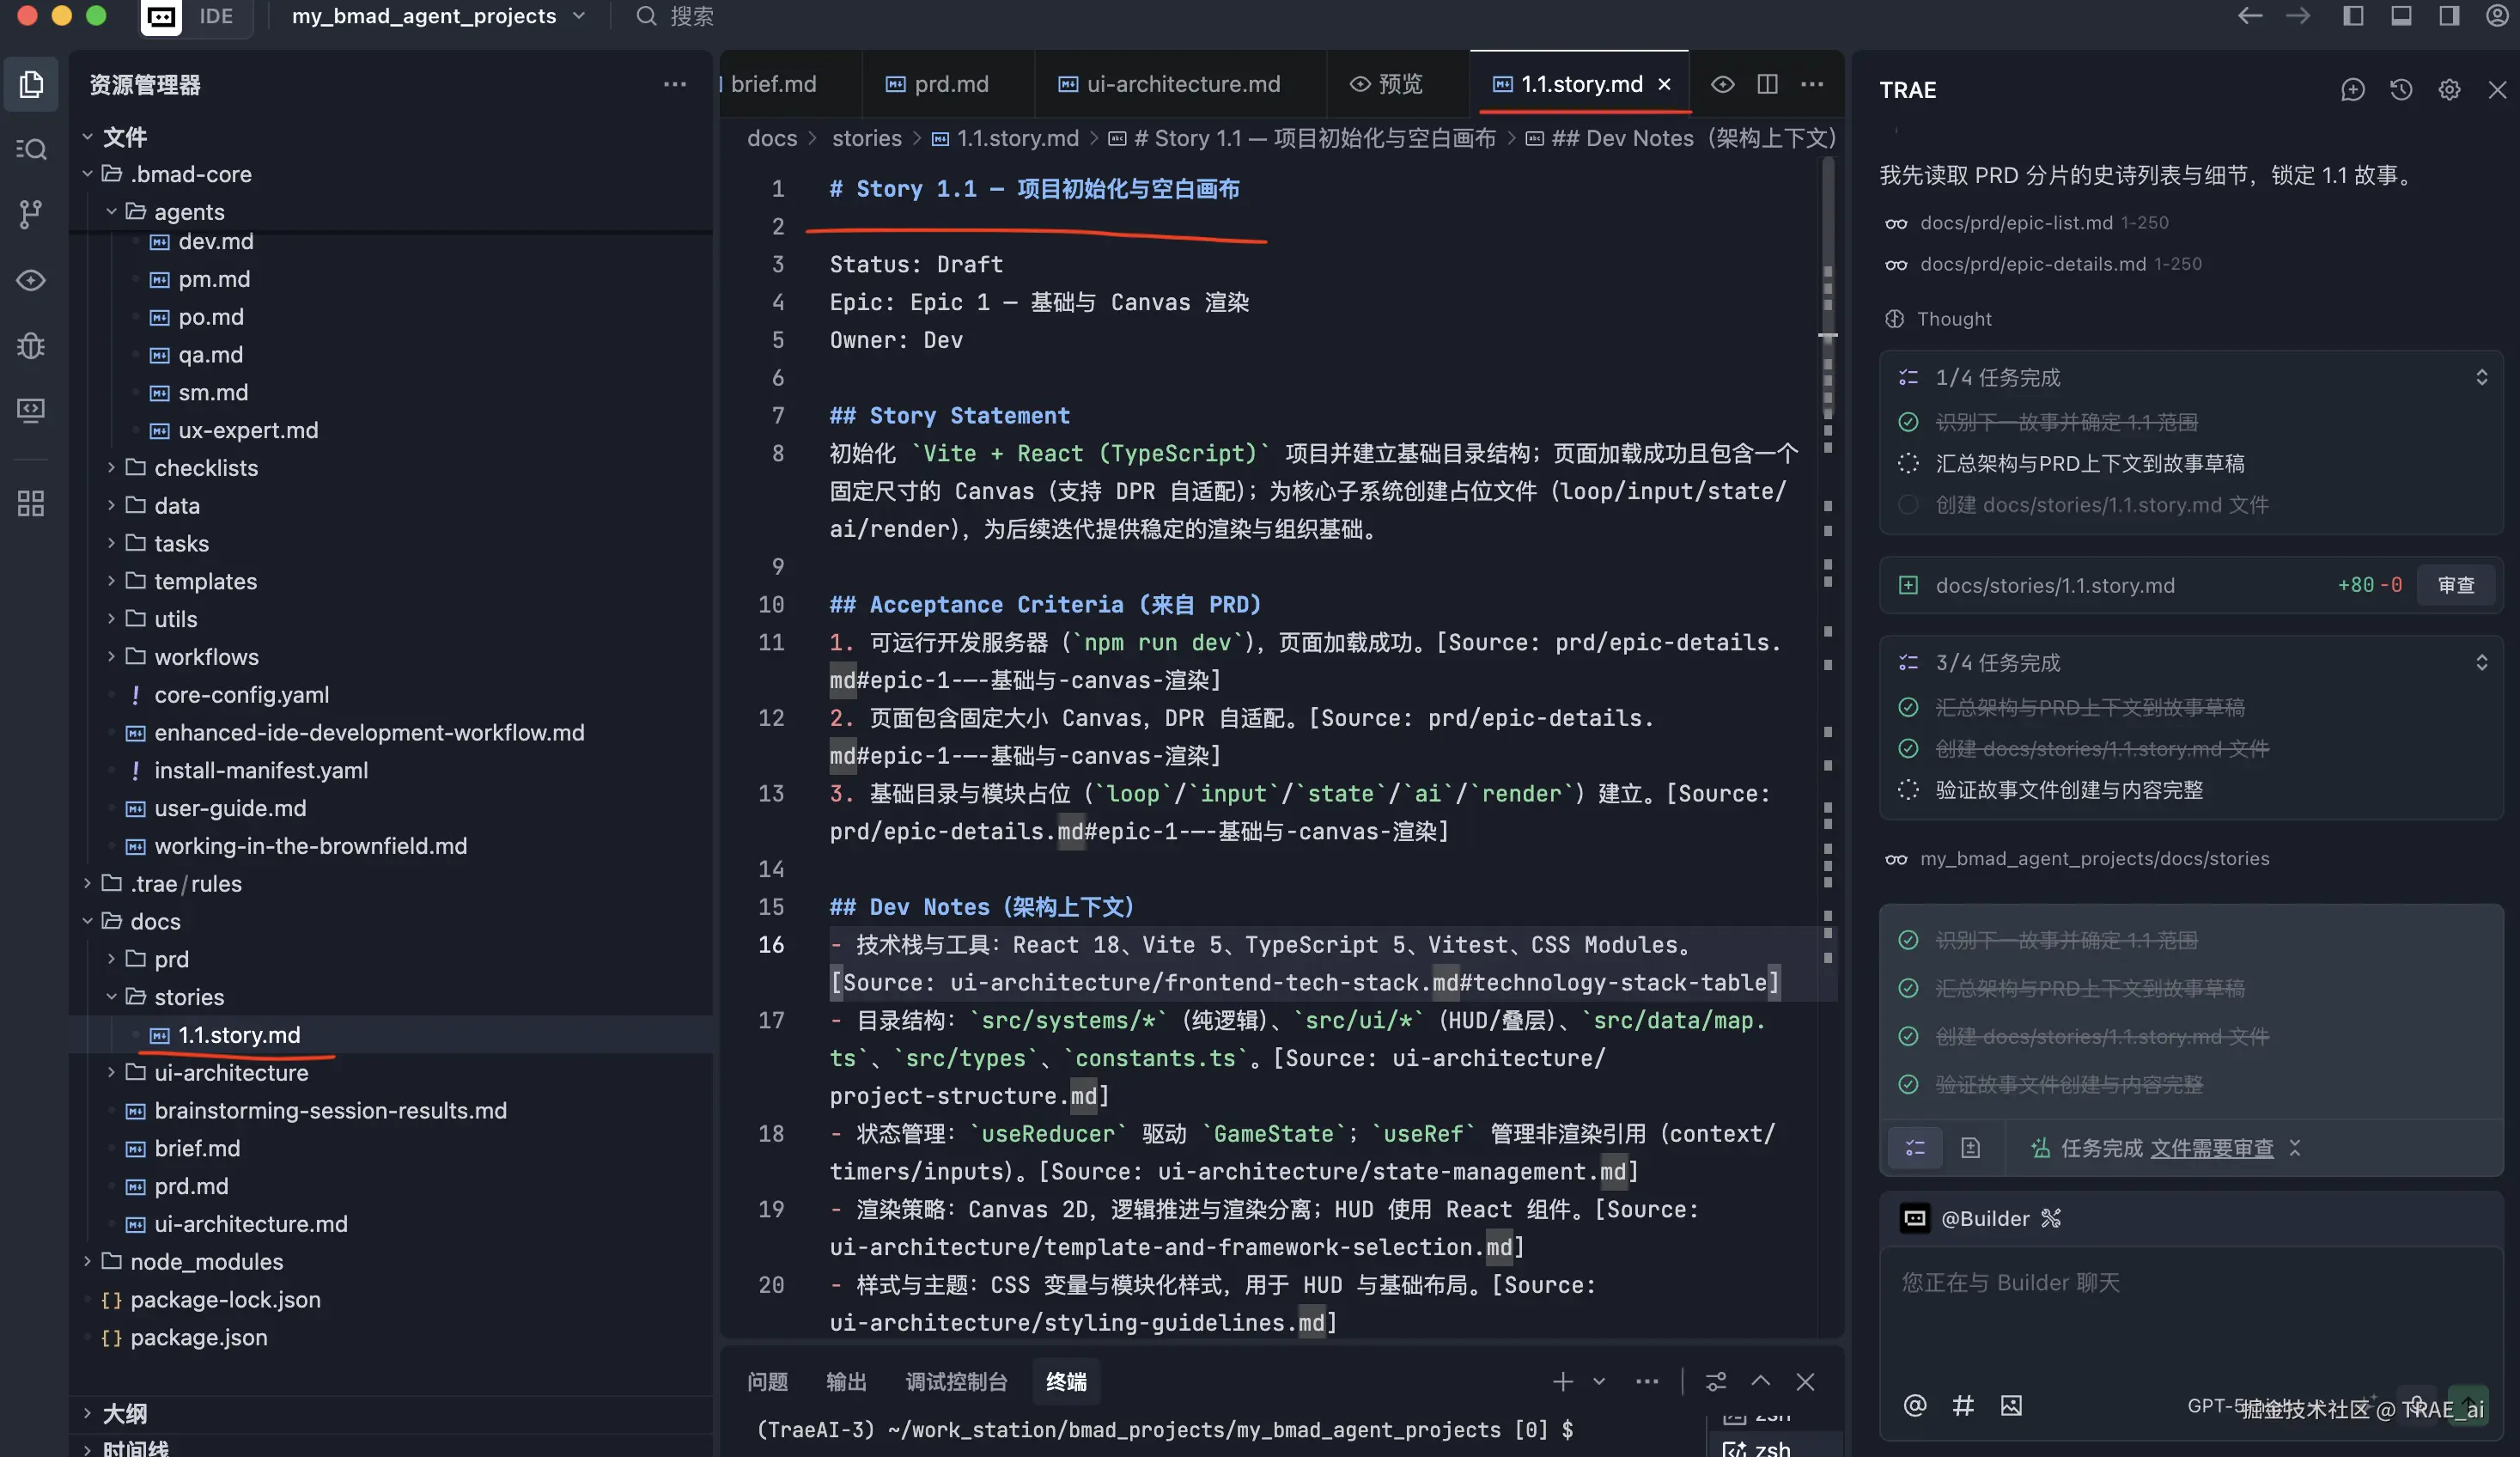2520x1457 pixels.
Task: Click split editor icon in tab bar
Action: click(x=1767, y=84)
